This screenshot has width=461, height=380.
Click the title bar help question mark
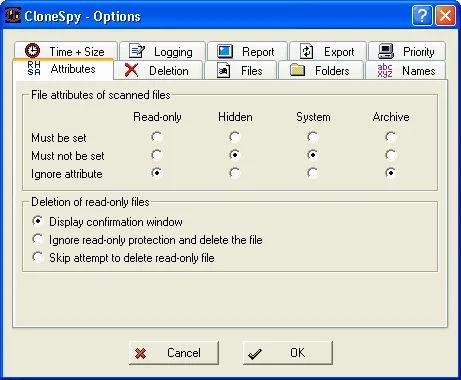pyautogui.click(x=422, y=15)
